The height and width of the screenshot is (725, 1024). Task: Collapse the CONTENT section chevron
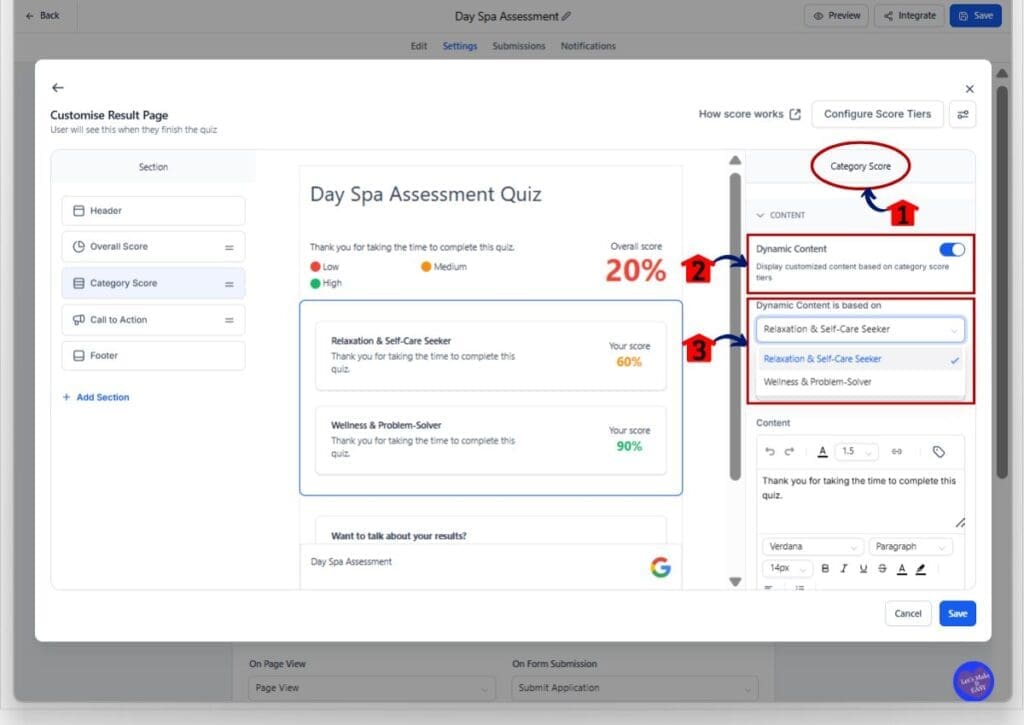[x=760, y=215]
